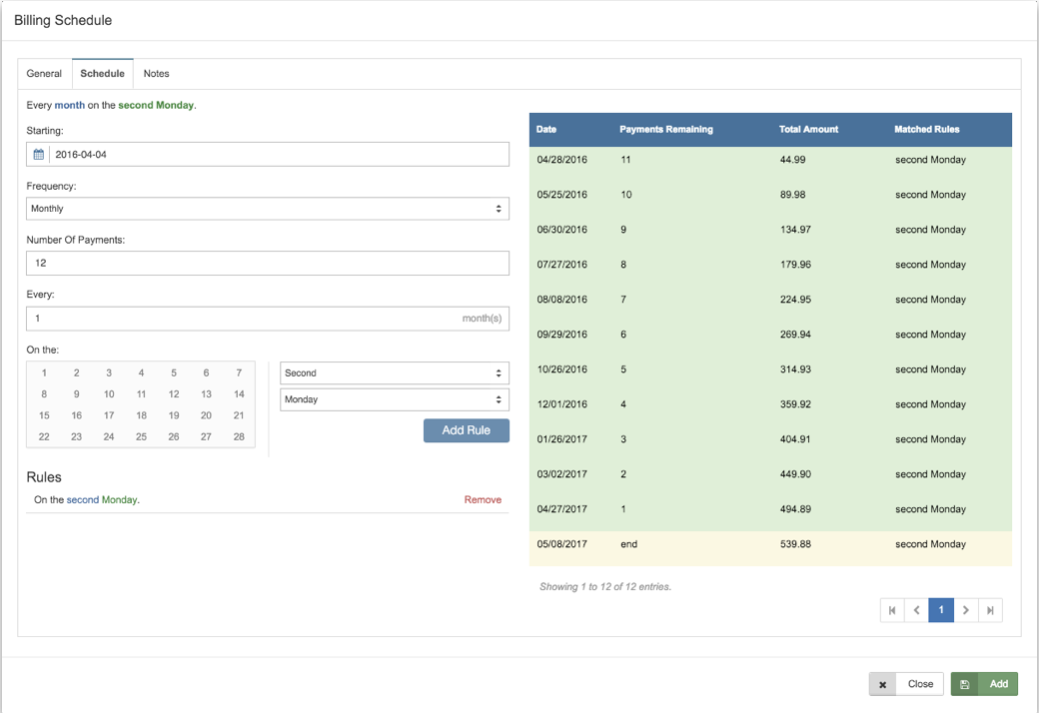The image size is (1039, 713).
Task: Remove the second Monday rule
Action: pos(482,500)
